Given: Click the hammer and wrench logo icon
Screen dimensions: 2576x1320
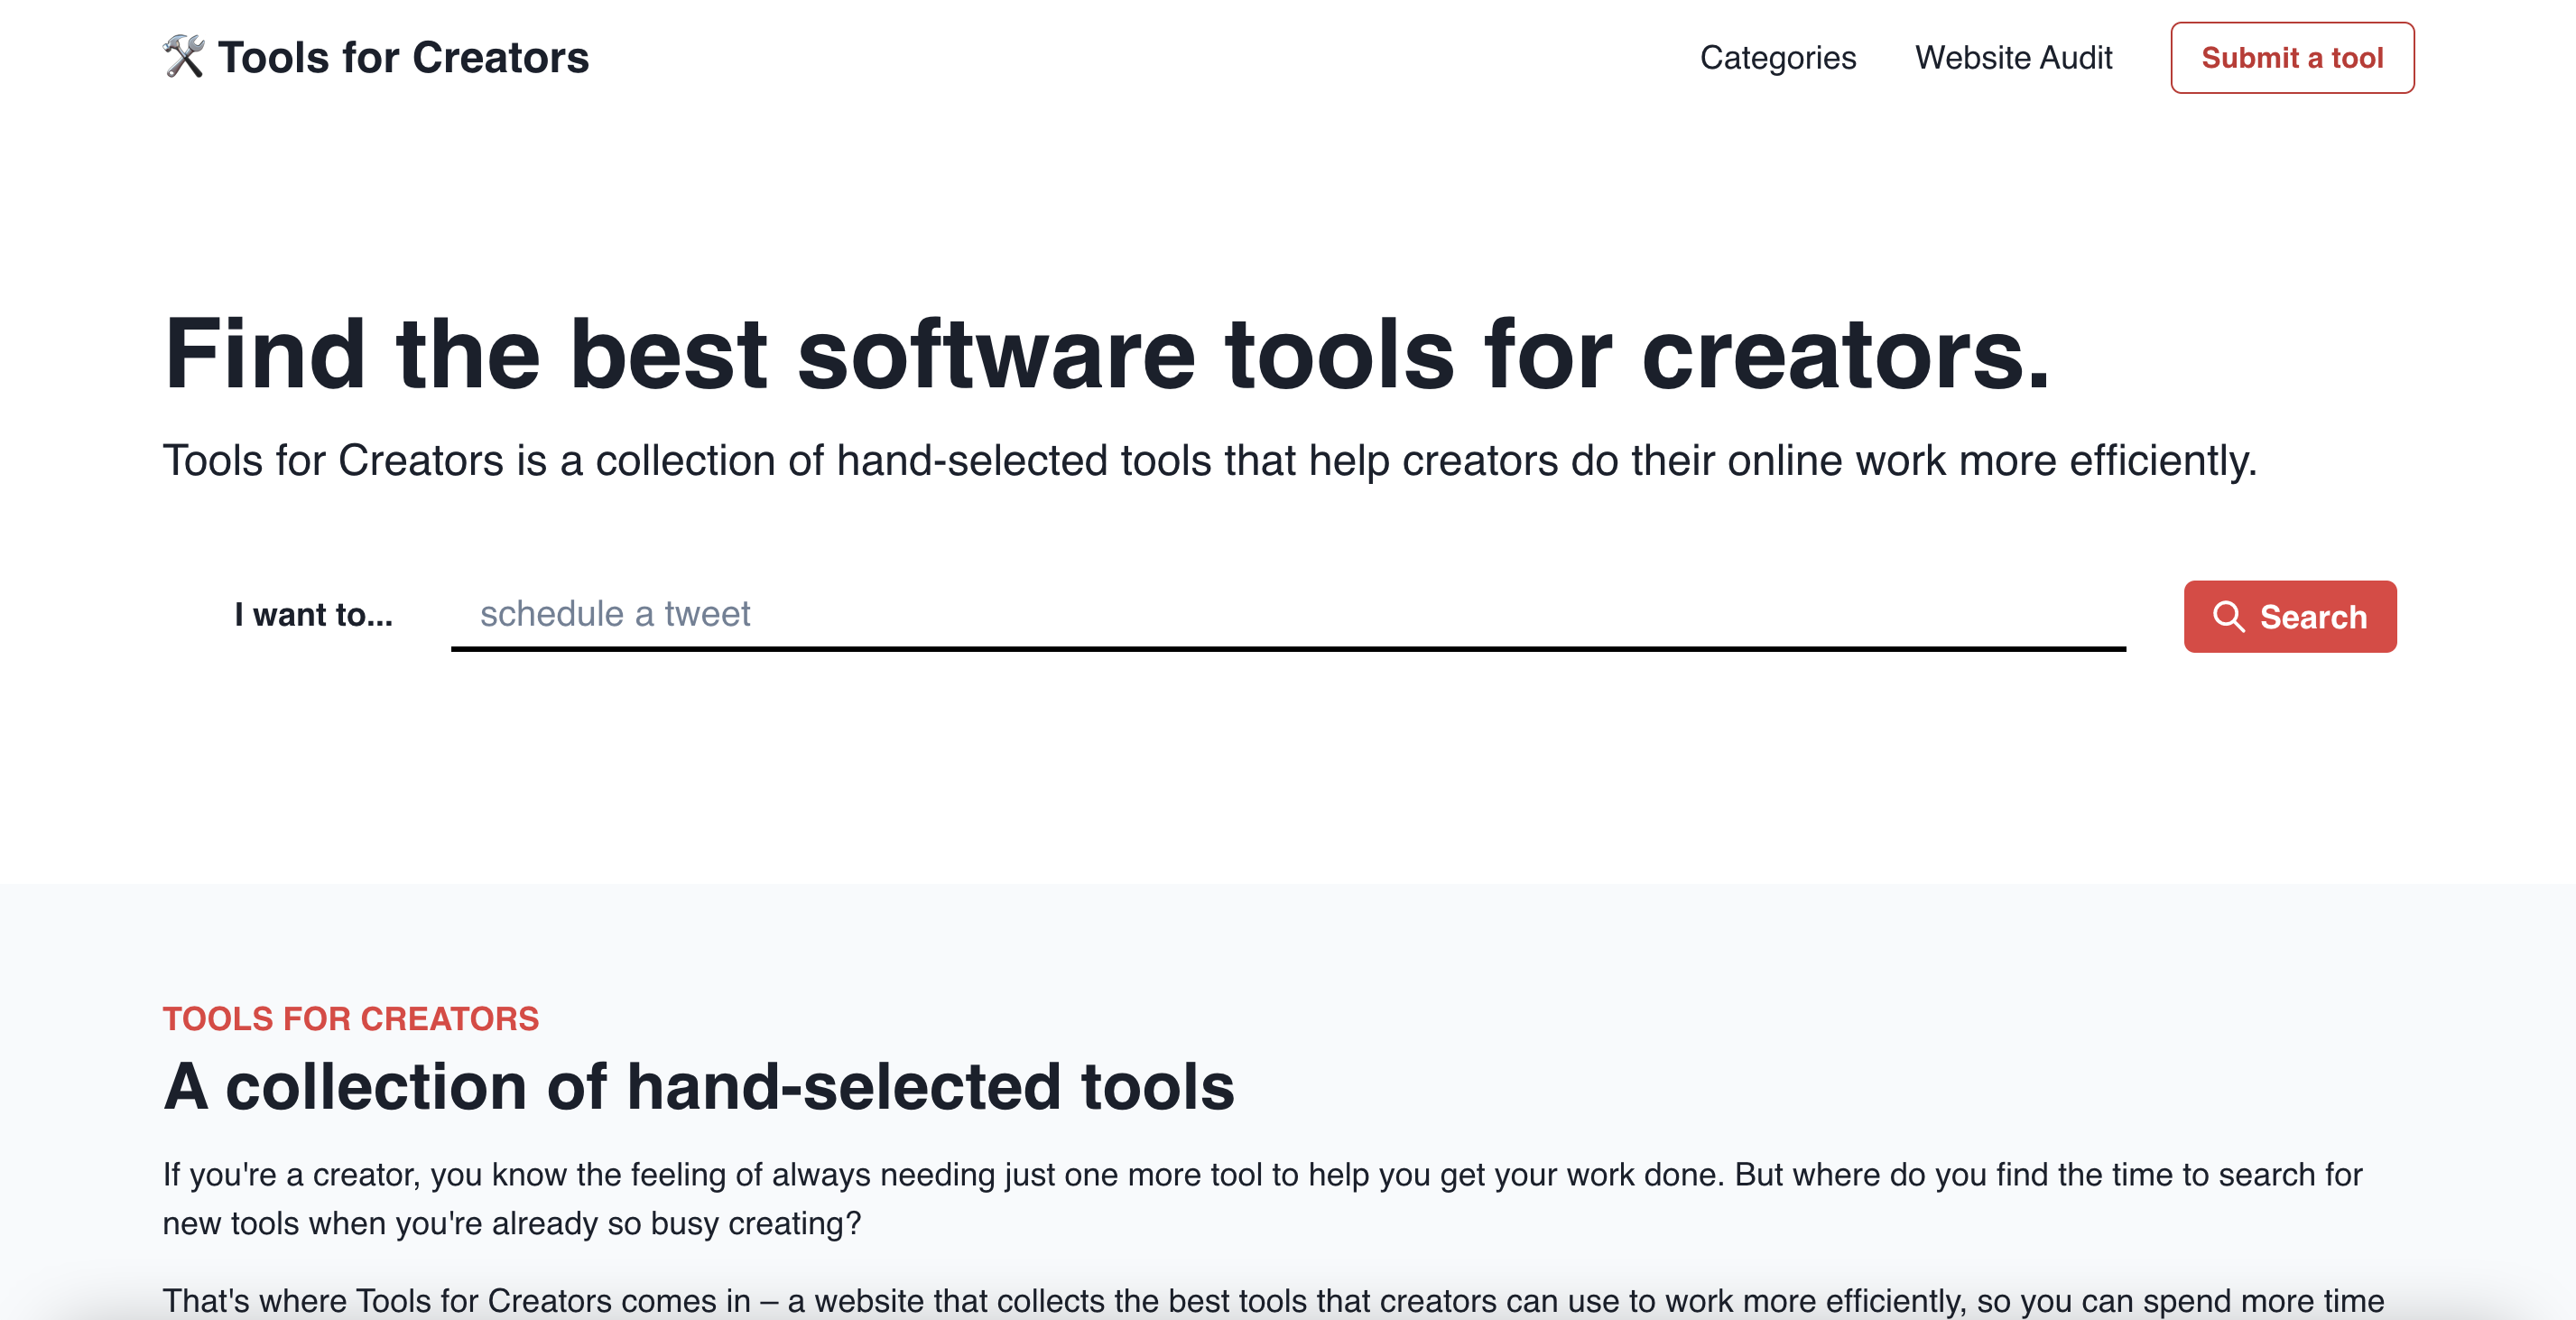Looking at the screenshot, I should 184,57.
